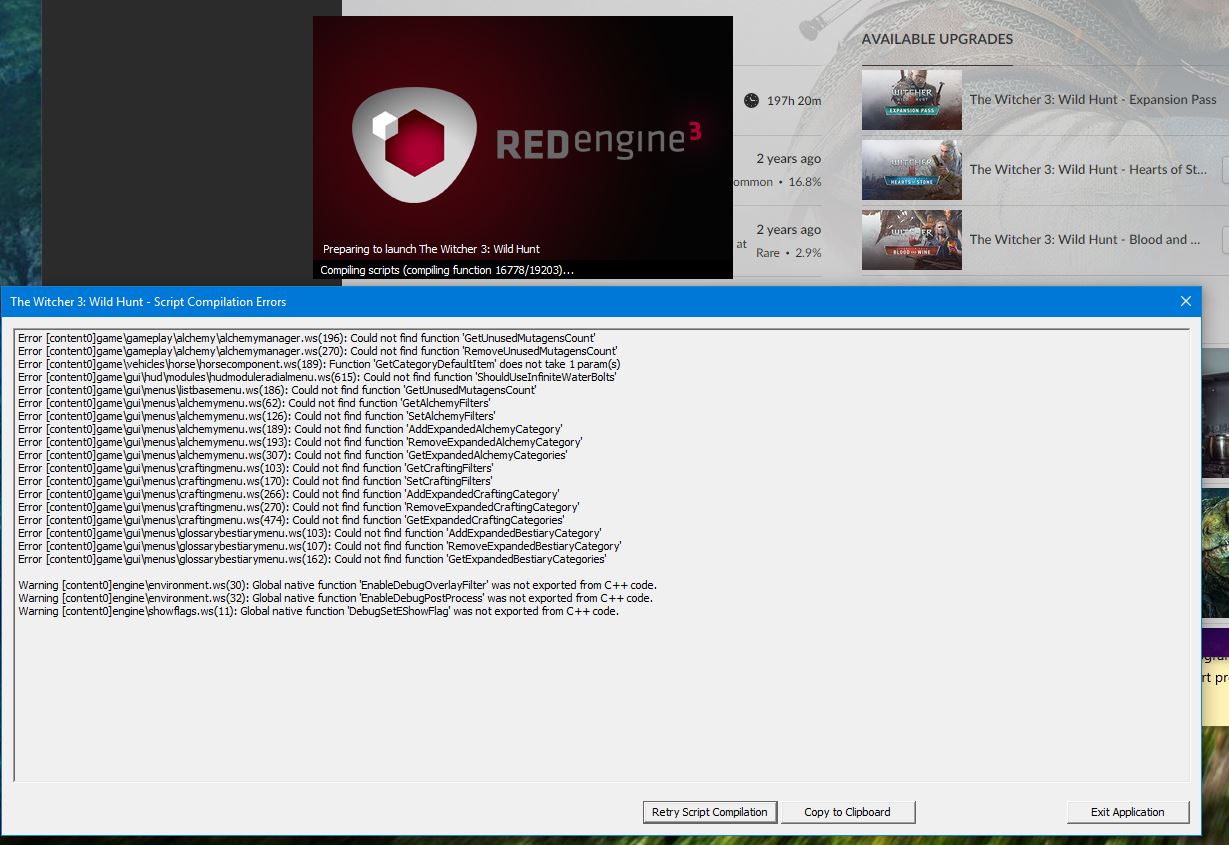Screen dimensions: 1229x845
Task: Click the Exit Application button
Action: [1128, 812]
